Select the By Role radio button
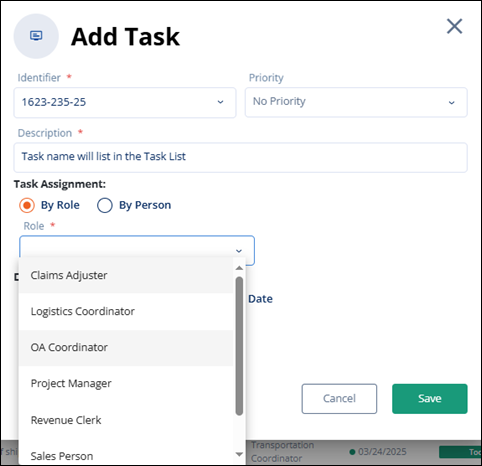Screen dimensions: 482x466 [x=27, y=205]
